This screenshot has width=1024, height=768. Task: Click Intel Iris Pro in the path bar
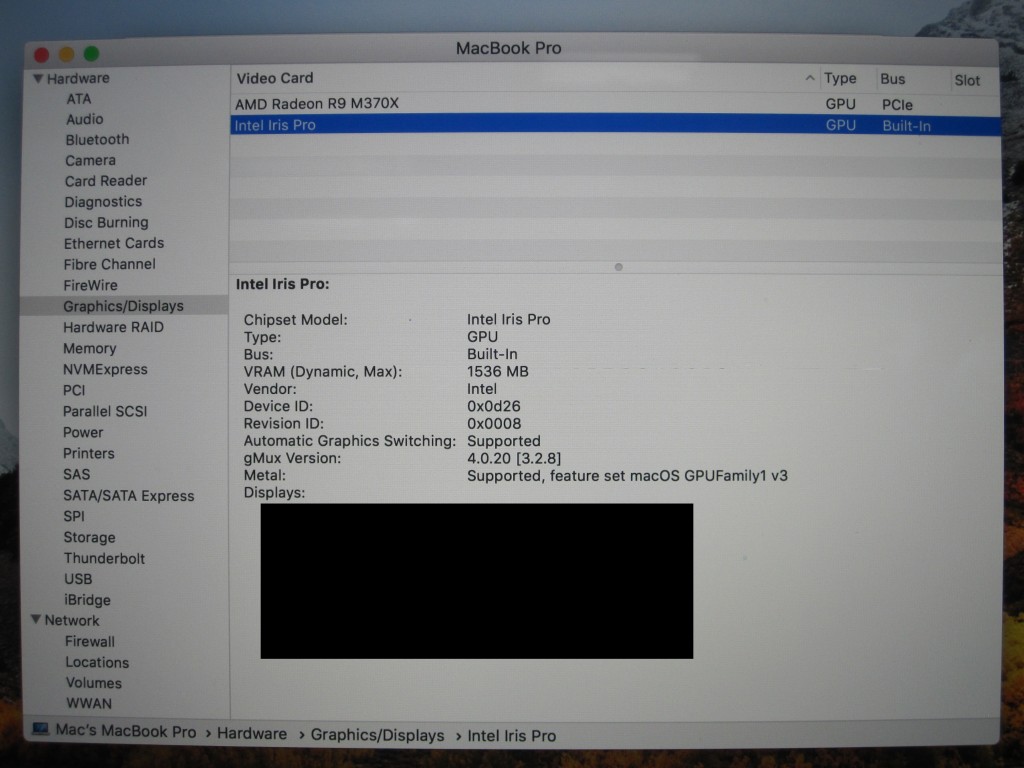click(512, 736)
